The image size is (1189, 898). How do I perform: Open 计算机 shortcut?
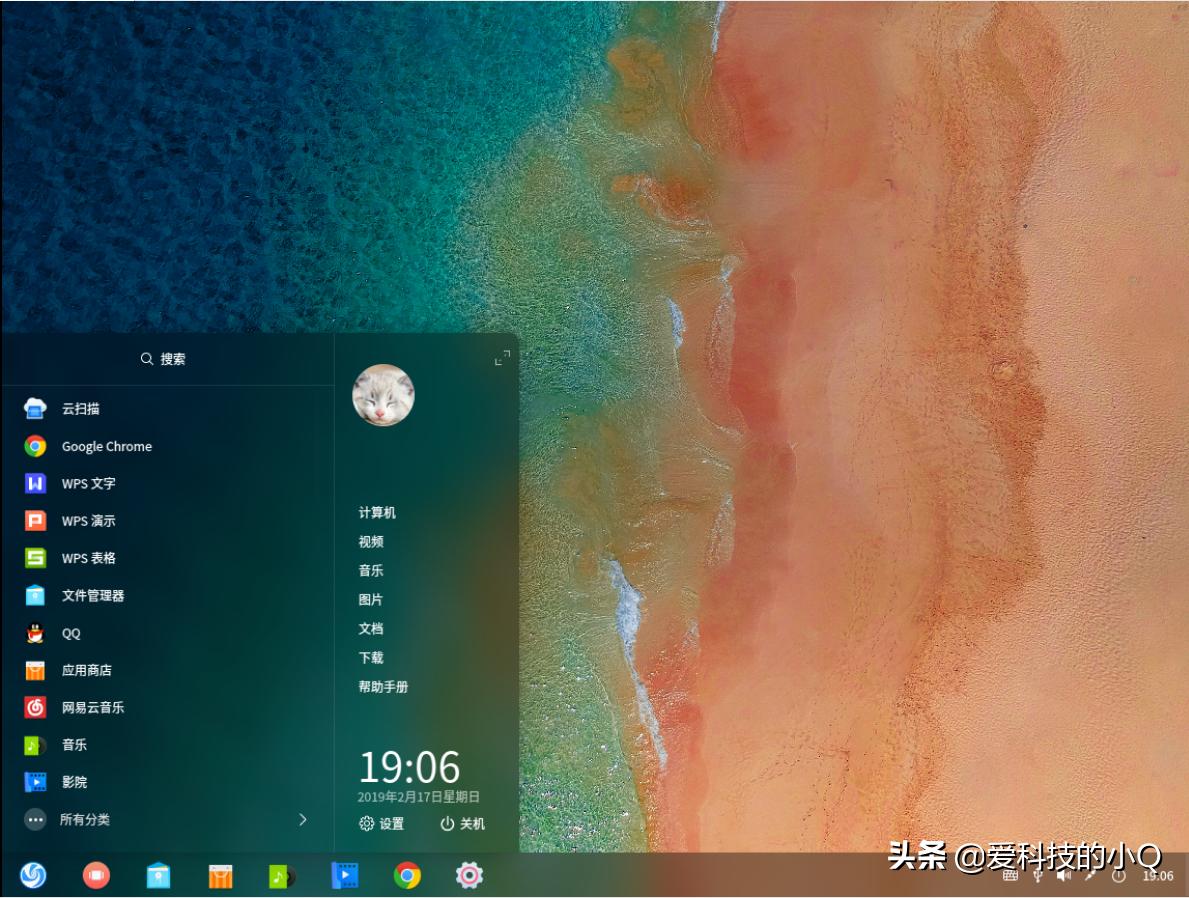pyautogui.click(x=377, y=513)
